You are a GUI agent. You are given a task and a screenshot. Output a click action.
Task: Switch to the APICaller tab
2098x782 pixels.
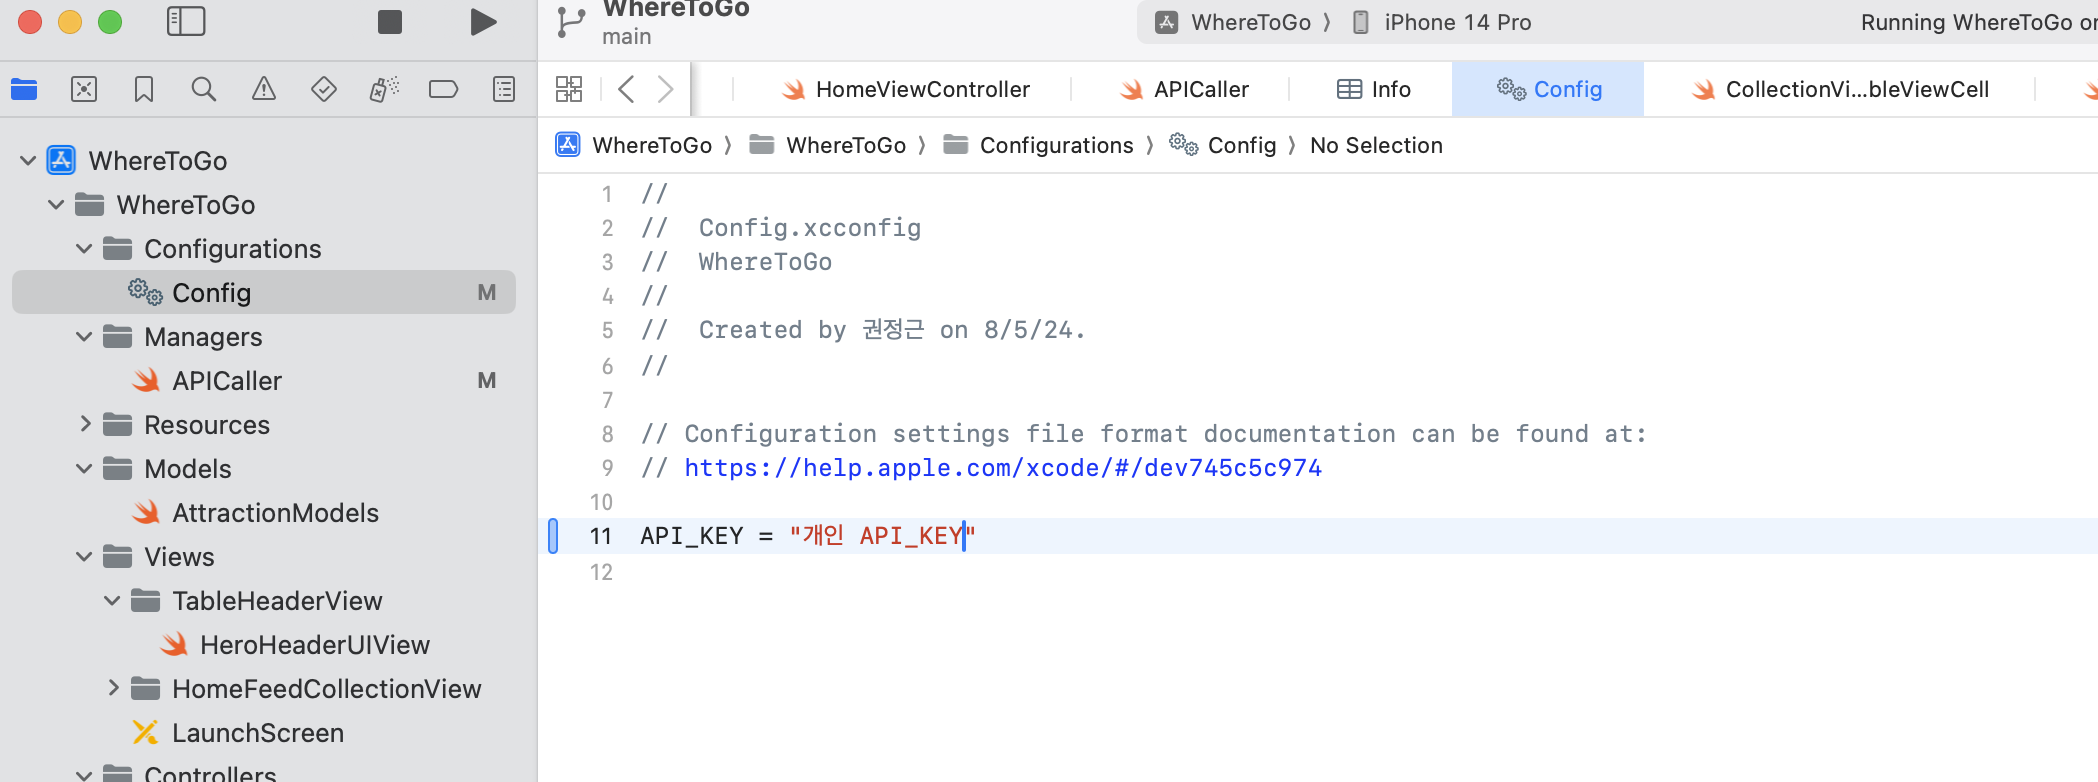(x=1184, y=89)
